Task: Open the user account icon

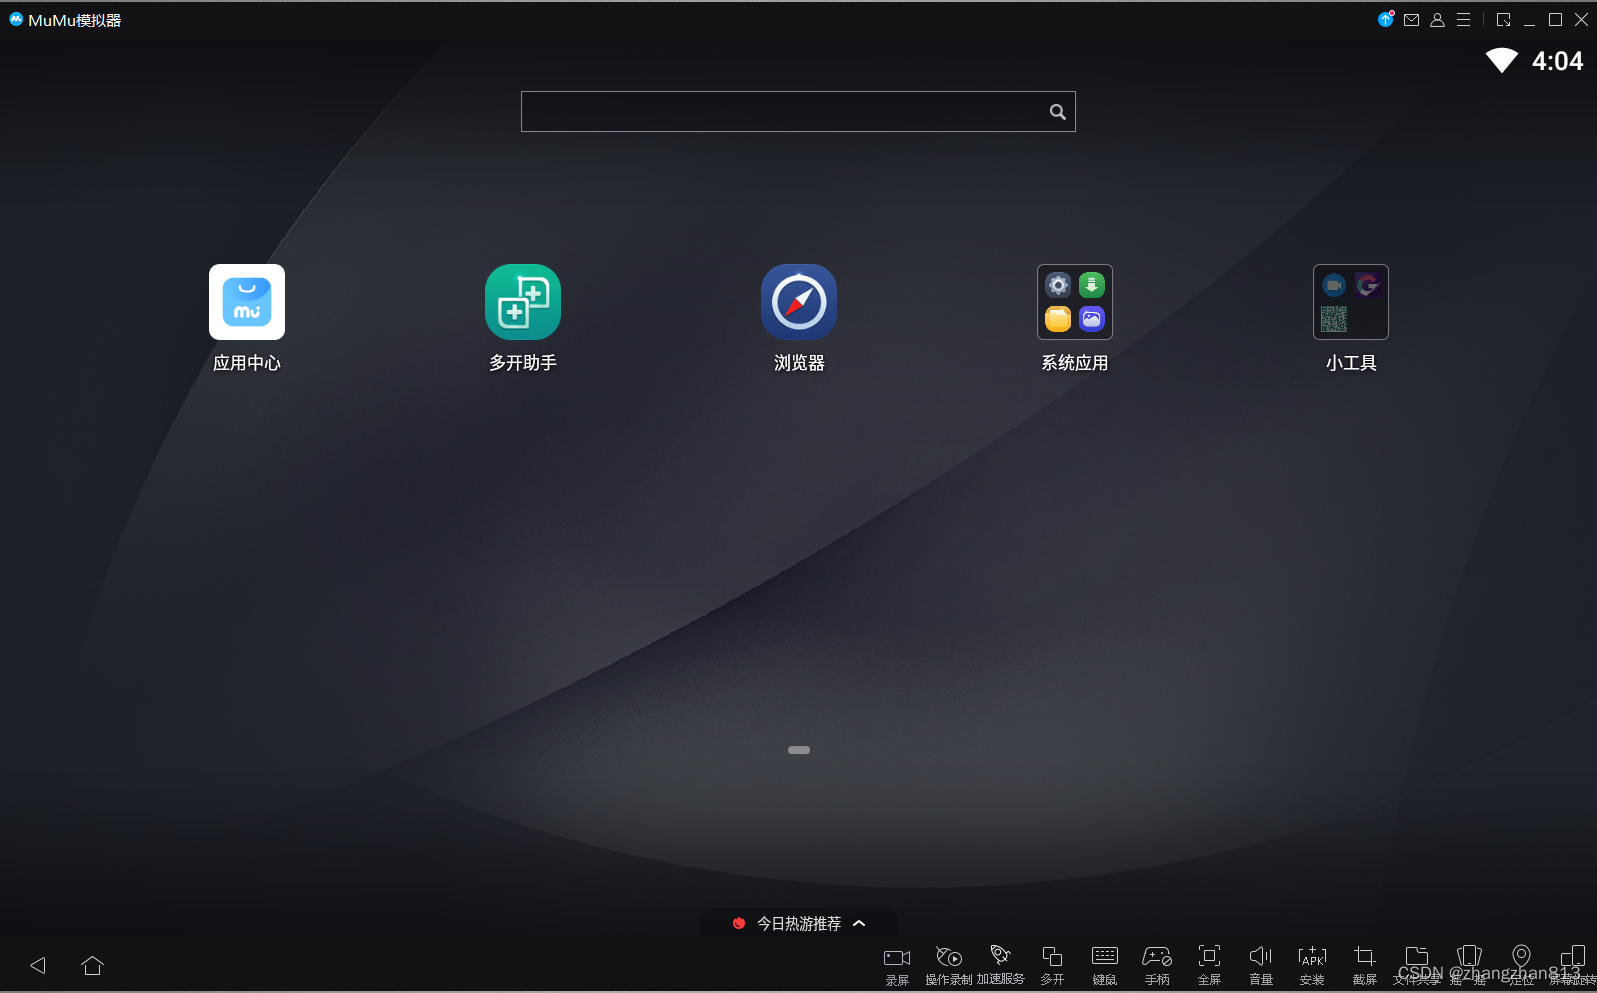Action: (x=1437, y=20)
